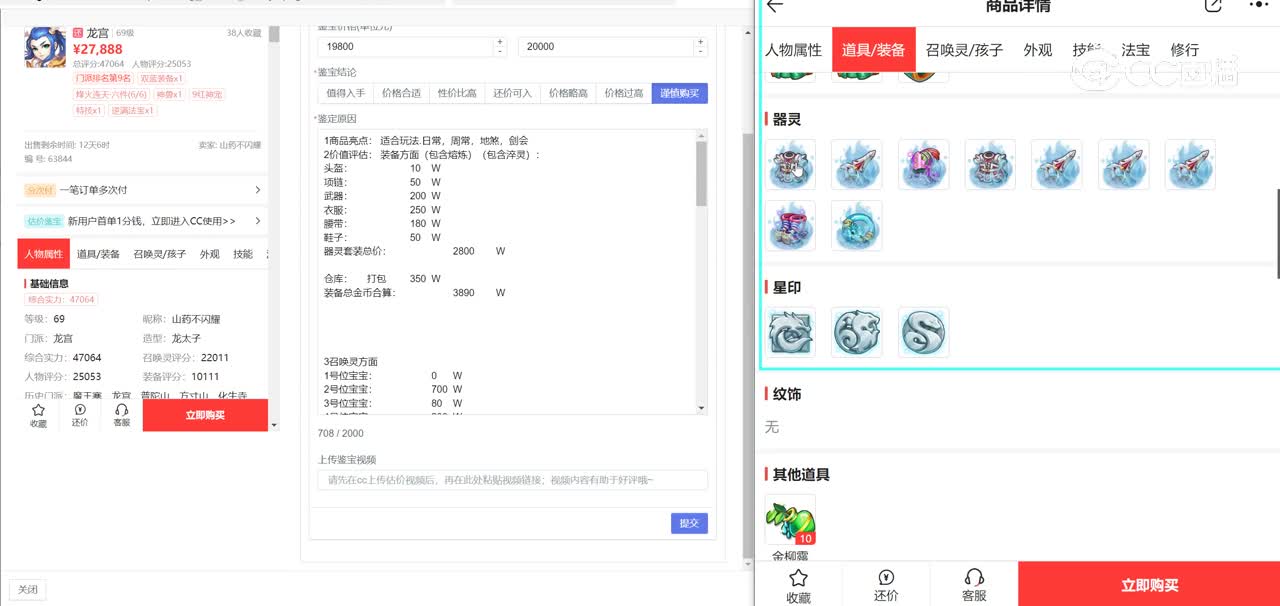
Task: Switch to 召唤灵/孩子 tab in left panel
Action: coord(160,254)
